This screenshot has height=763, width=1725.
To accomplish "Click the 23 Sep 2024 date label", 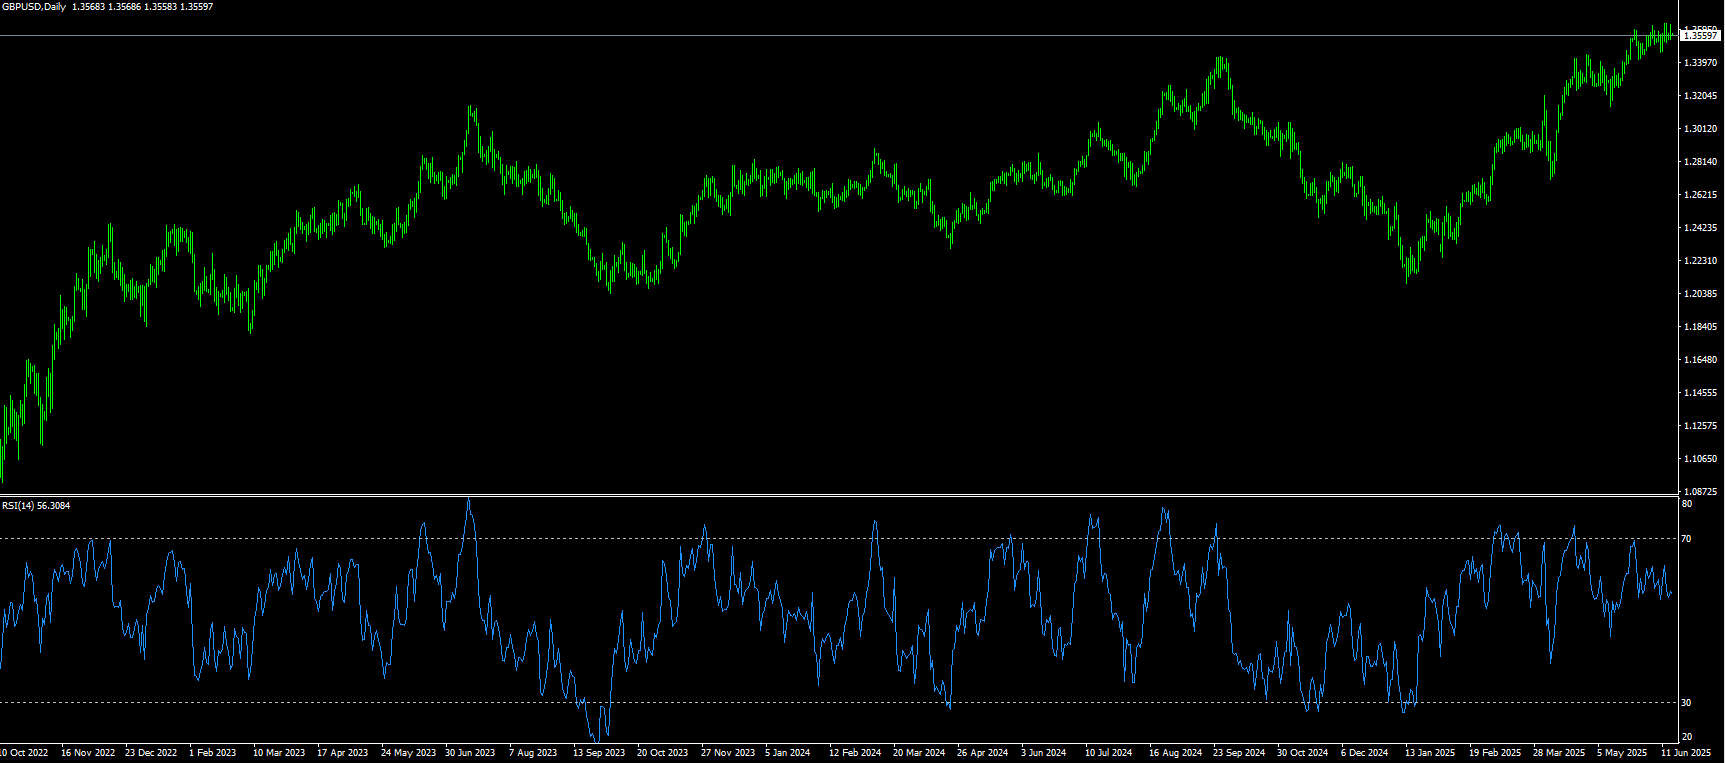I will [x=1239, y=753].
